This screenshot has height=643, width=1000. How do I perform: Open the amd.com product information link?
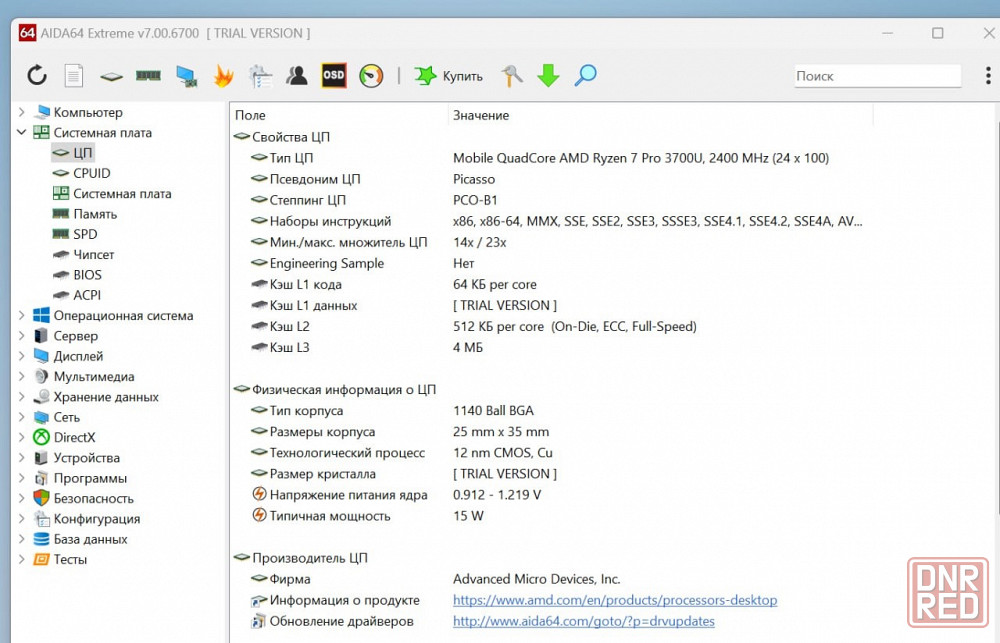[614, 600]
